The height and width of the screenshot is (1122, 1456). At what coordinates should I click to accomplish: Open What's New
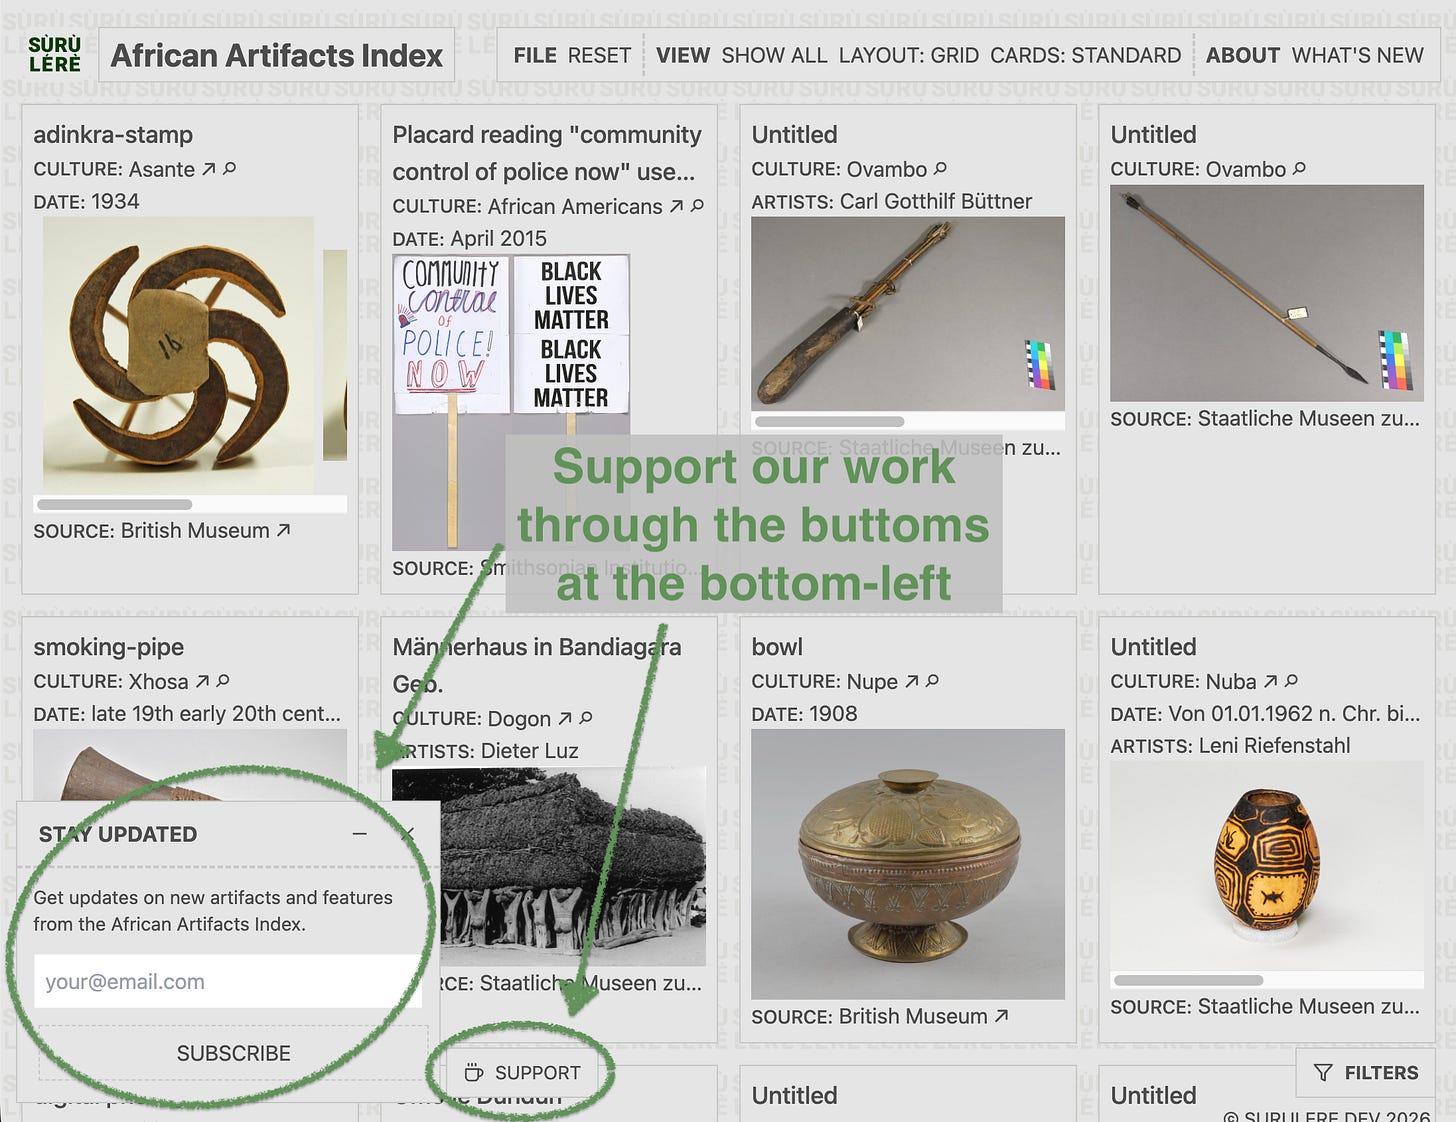1358,55
